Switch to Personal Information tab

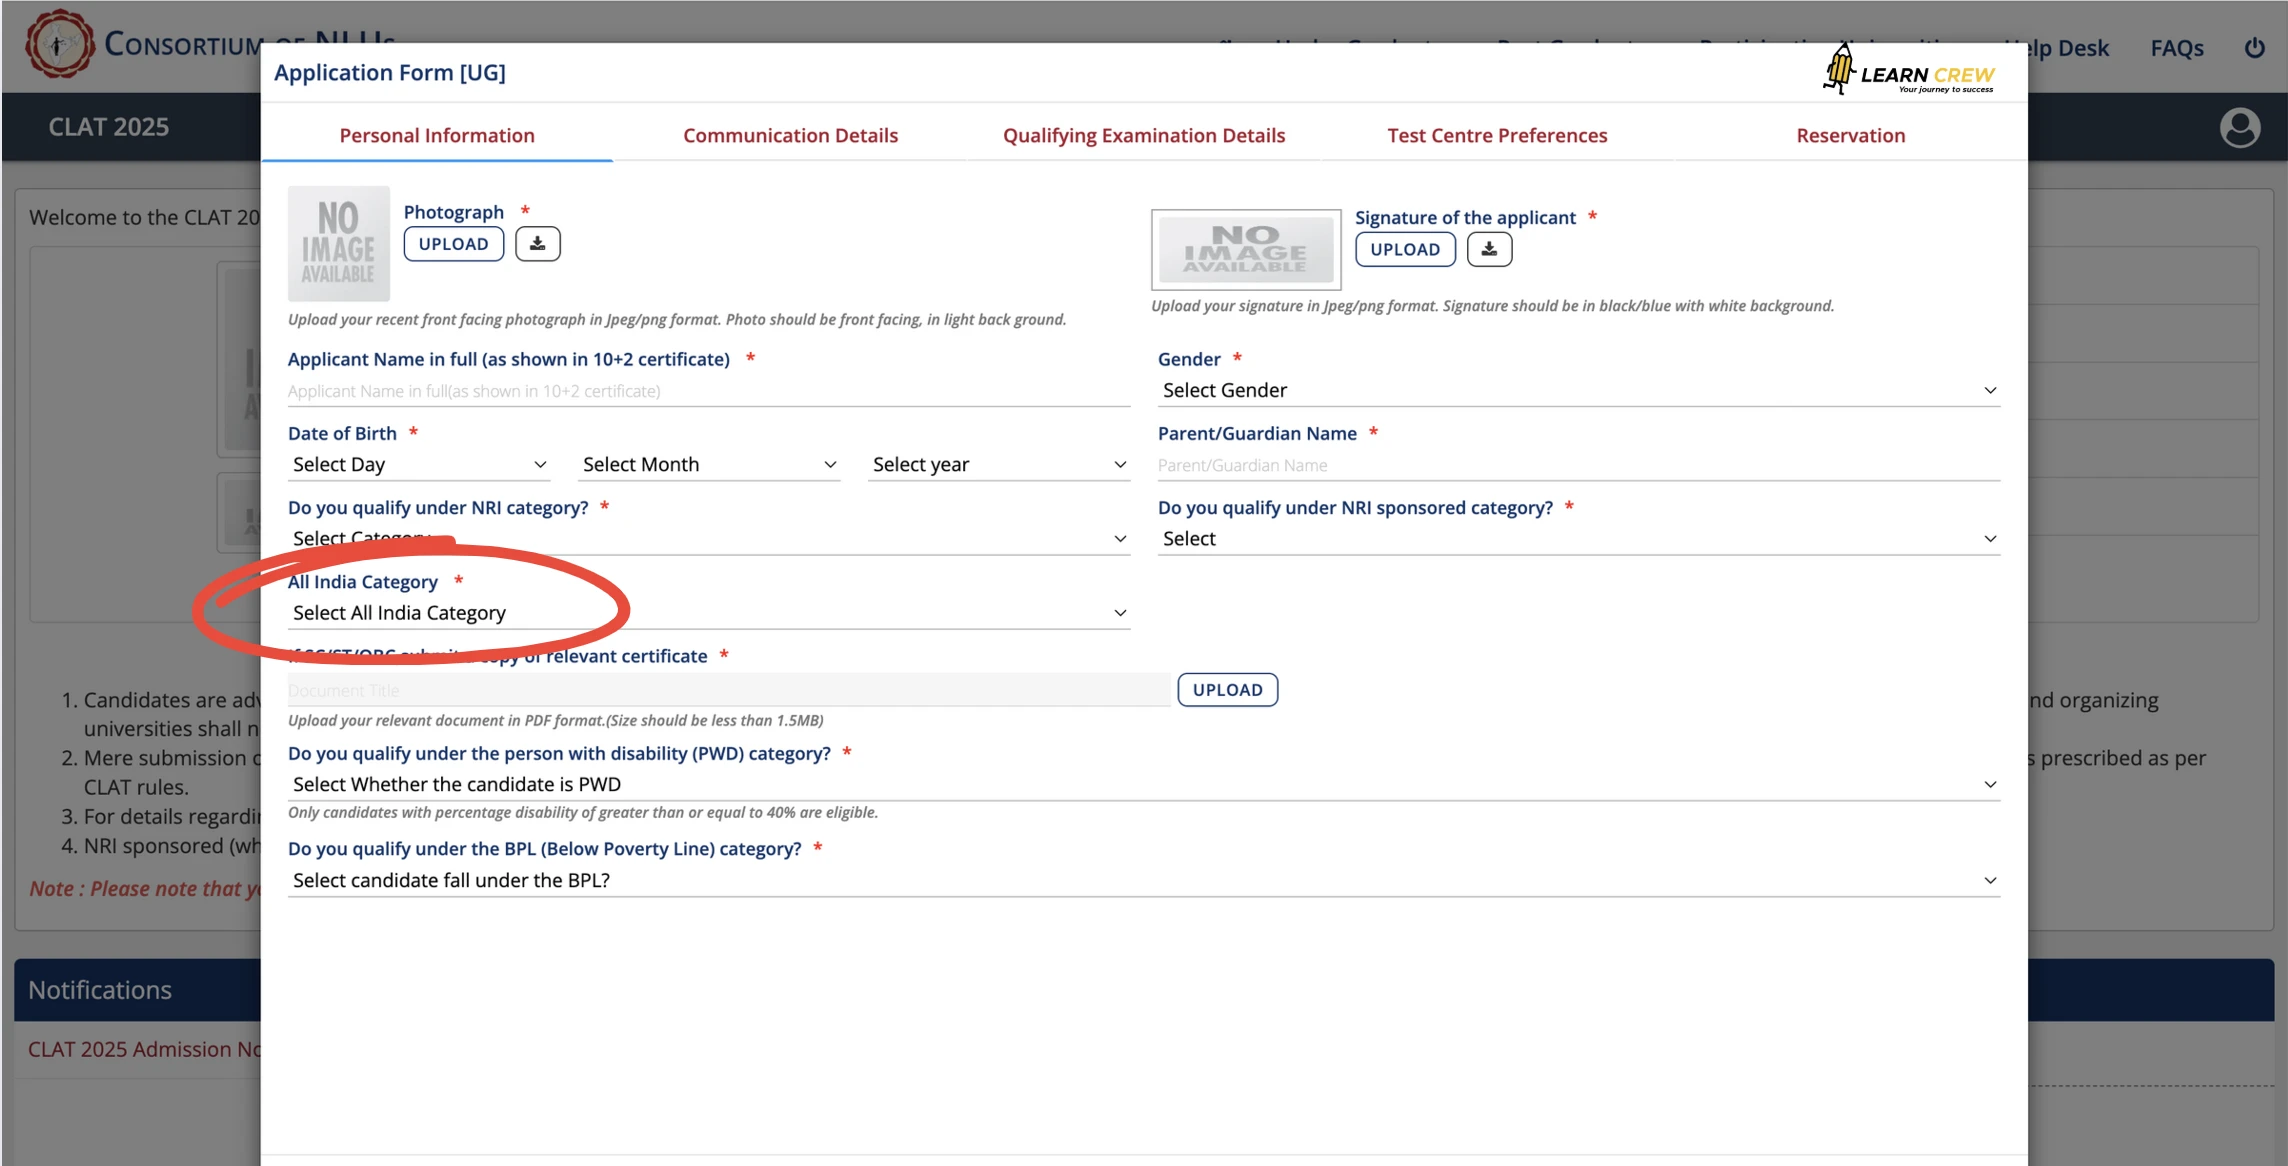437,135
